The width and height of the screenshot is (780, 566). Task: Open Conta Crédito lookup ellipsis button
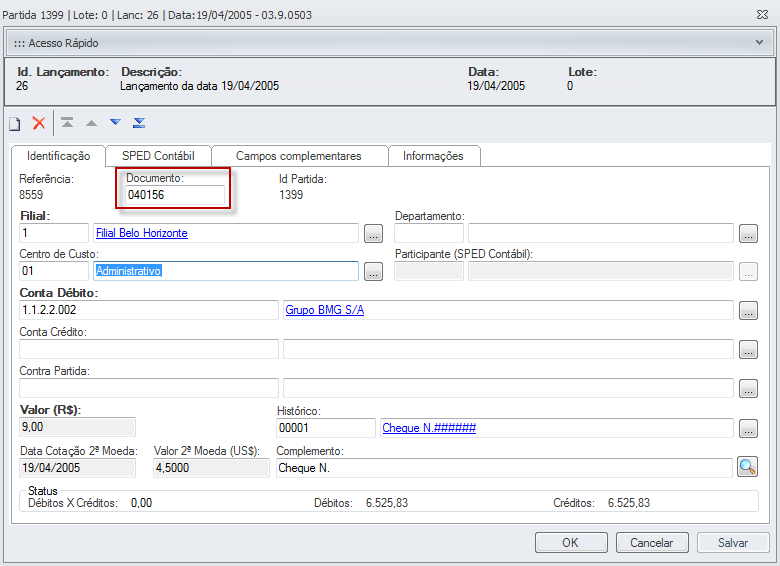[x=748, y=350]
